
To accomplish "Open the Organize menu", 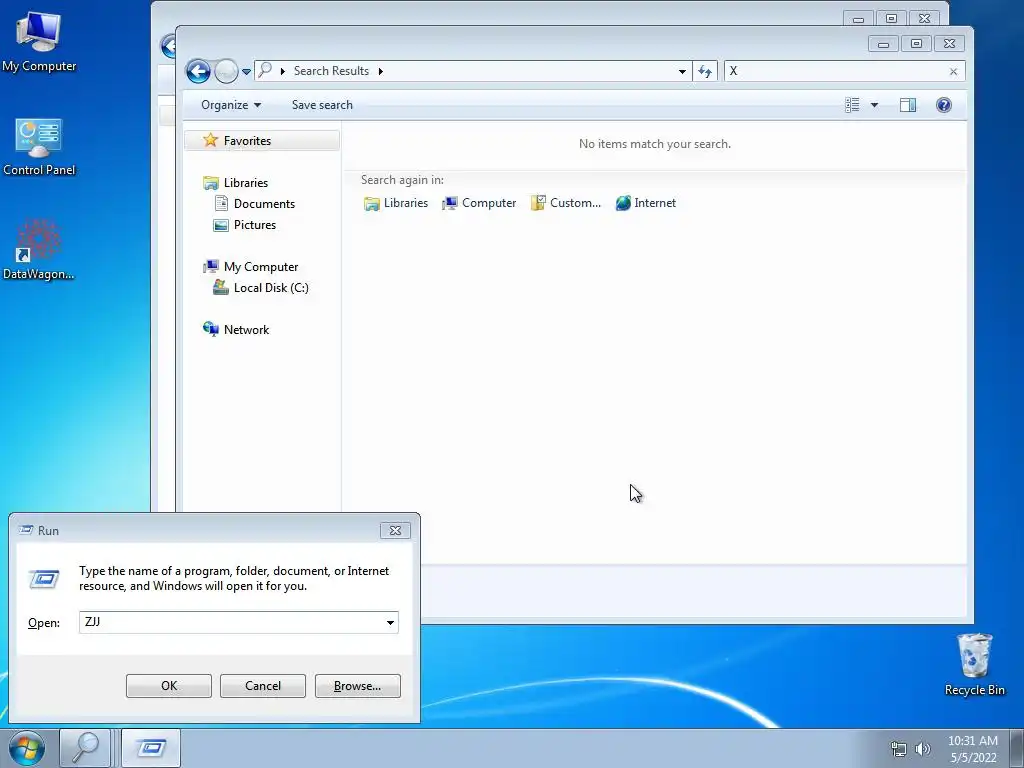I will [231, 105].
